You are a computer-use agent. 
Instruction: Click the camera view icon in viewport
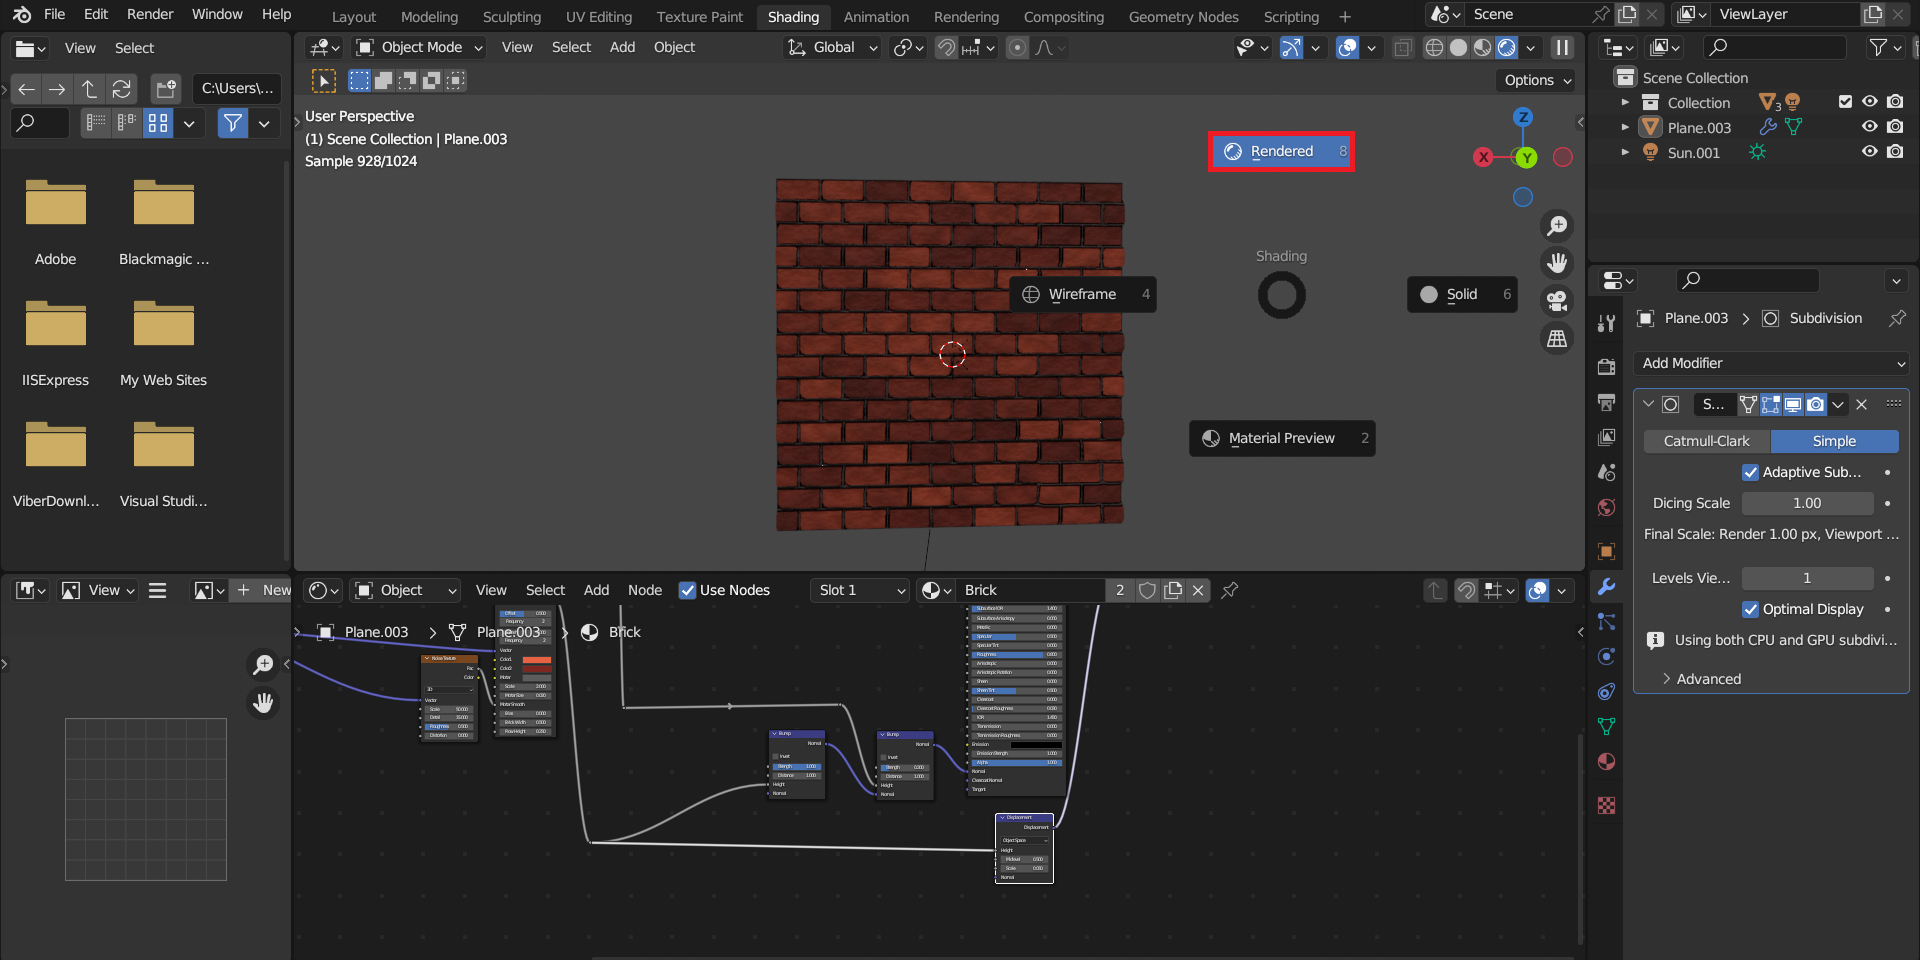(x=1557, y=301)
